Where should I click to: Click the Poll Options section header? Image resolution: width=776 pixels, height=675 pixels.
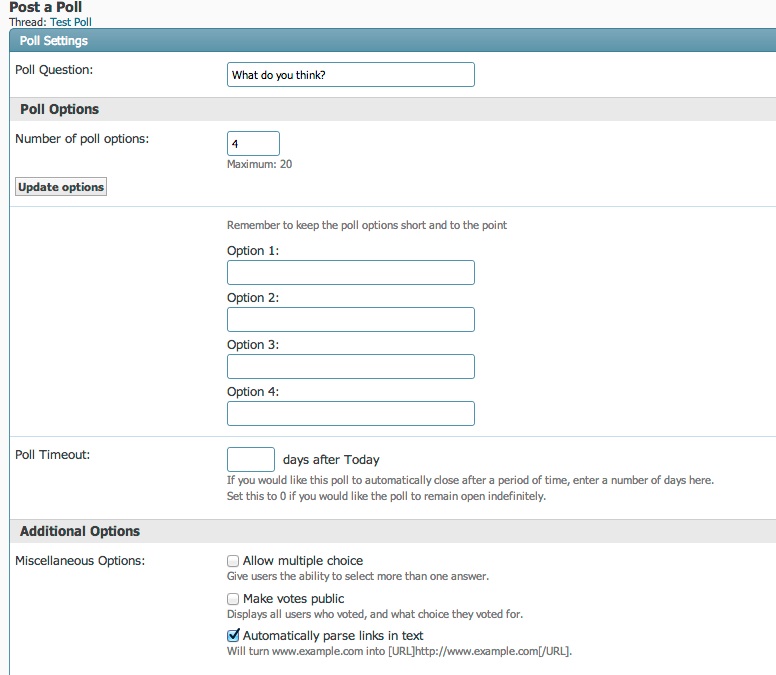point(59,109)
